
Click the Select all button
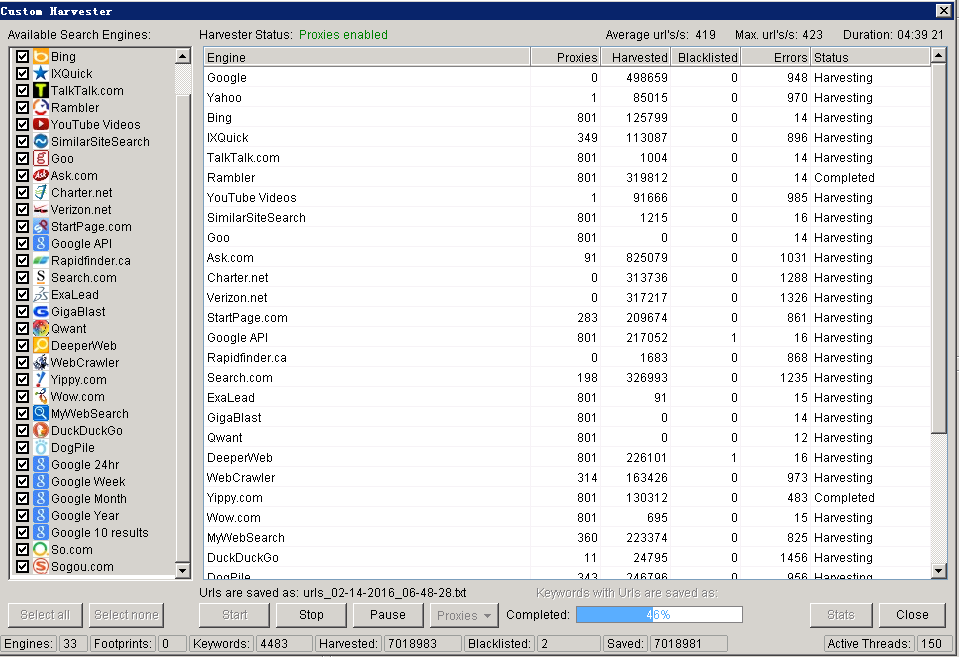click(x=45, y=615)
